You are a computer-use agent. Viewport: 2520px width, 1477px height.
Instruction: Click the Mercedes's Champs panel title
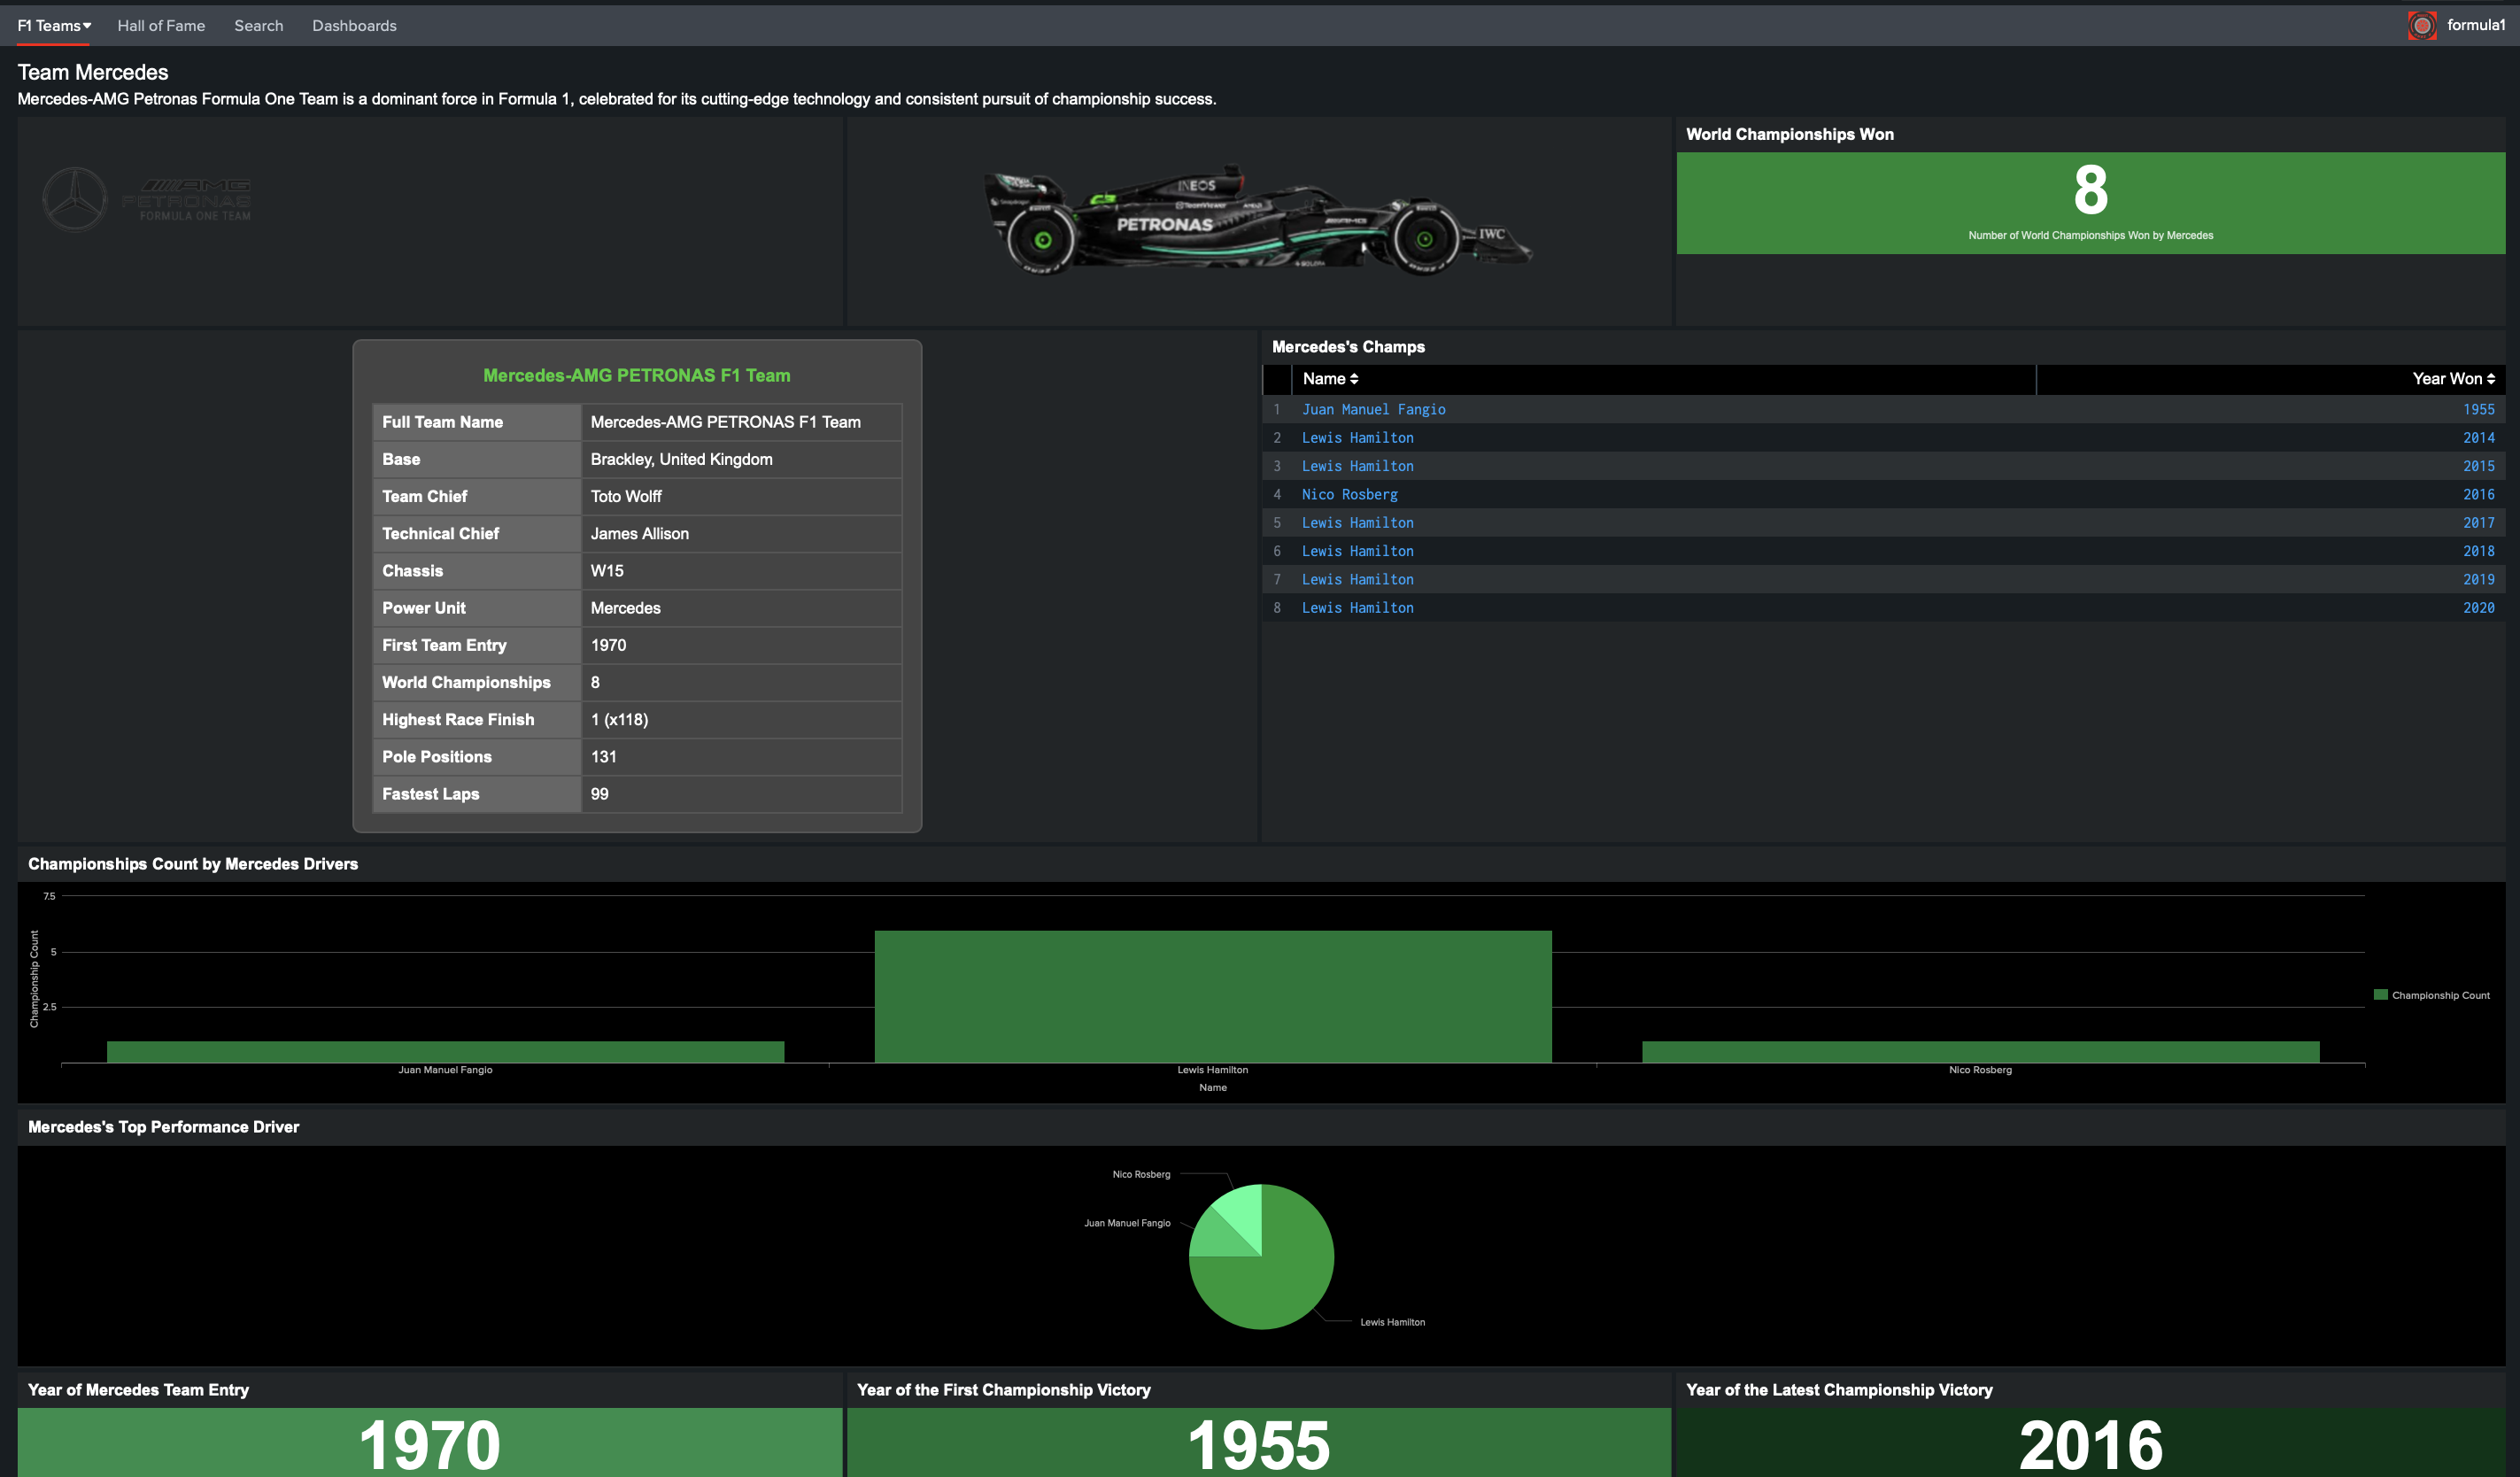coord(1348,347)
